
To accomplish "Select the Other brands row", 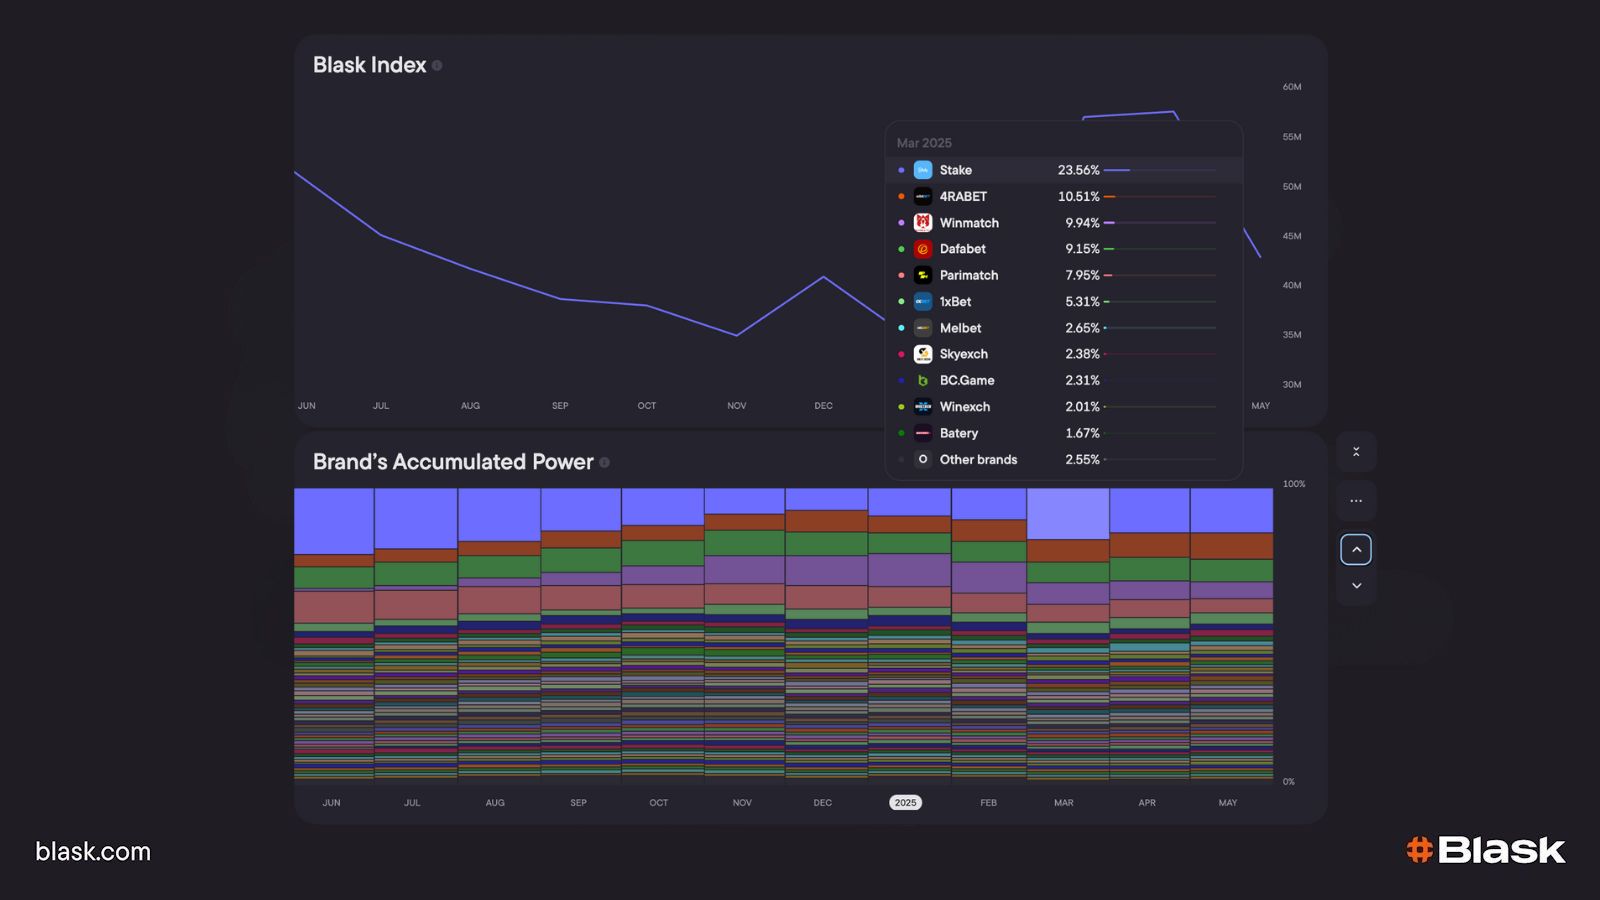I will (1064, 460).
